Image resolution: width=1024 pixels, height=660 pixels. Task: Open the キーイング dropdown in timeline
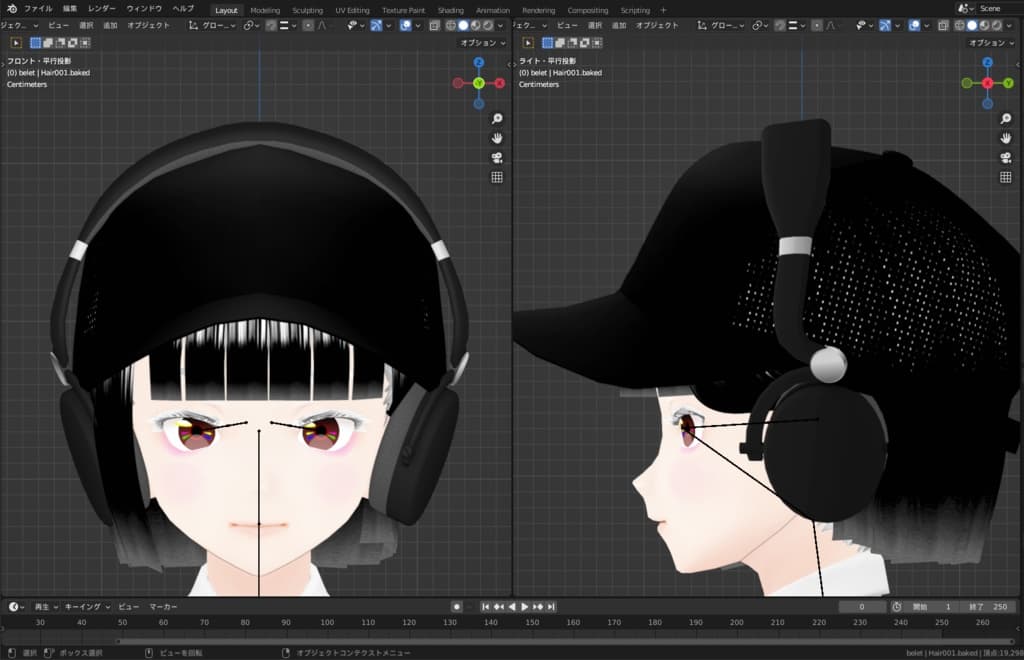(x=88, y=607)
